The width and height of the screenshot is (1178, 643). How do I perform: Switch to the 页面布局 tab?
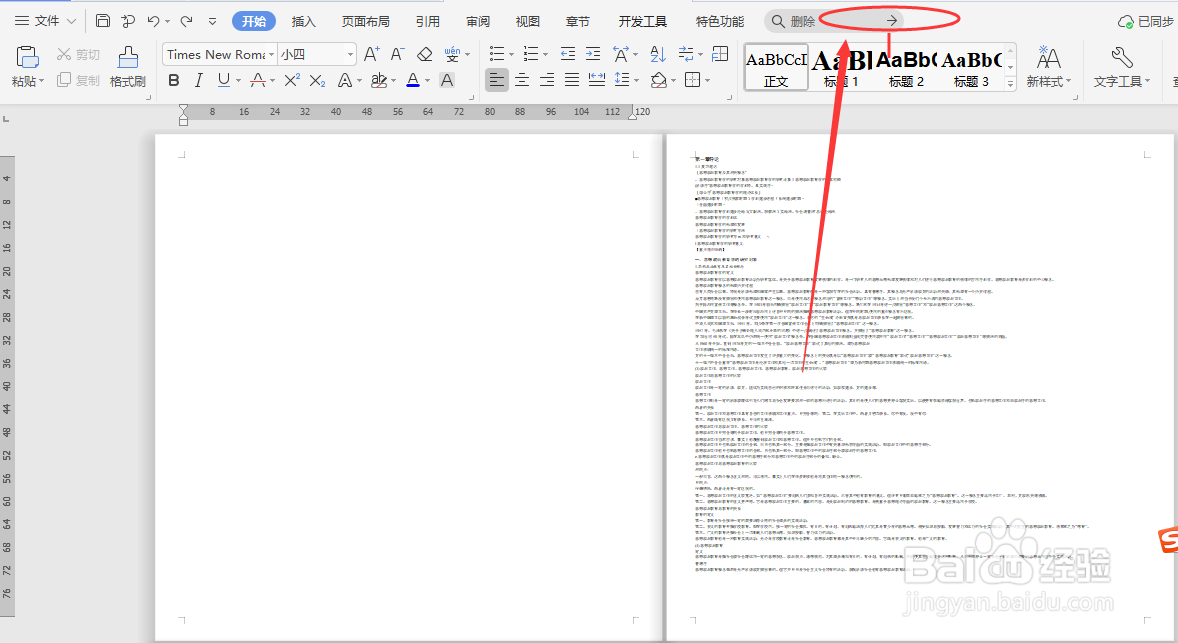pos(366,21)
